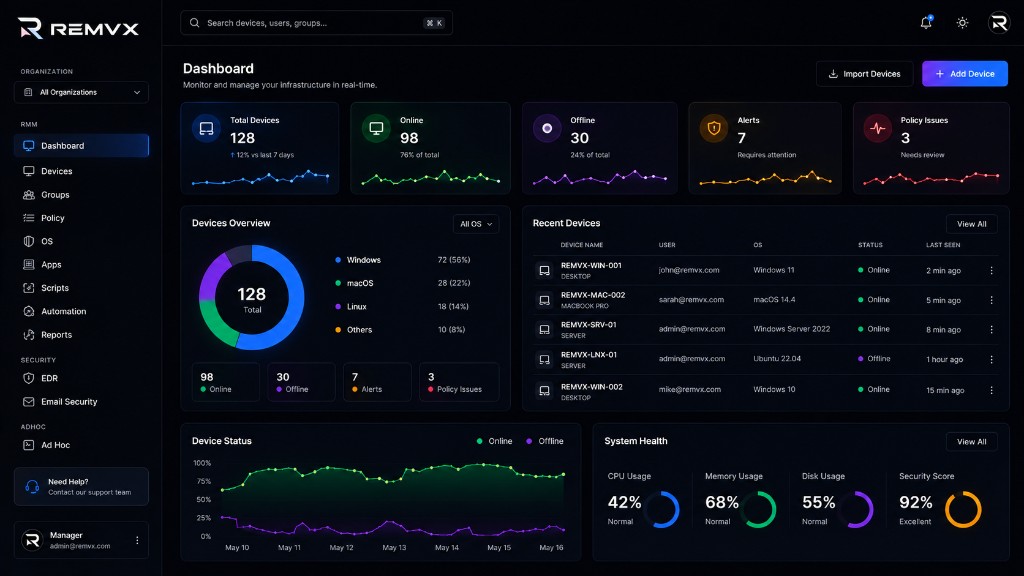Click the Memory Usage ring gauge
Screen dimensions: 1024x576
758,509
